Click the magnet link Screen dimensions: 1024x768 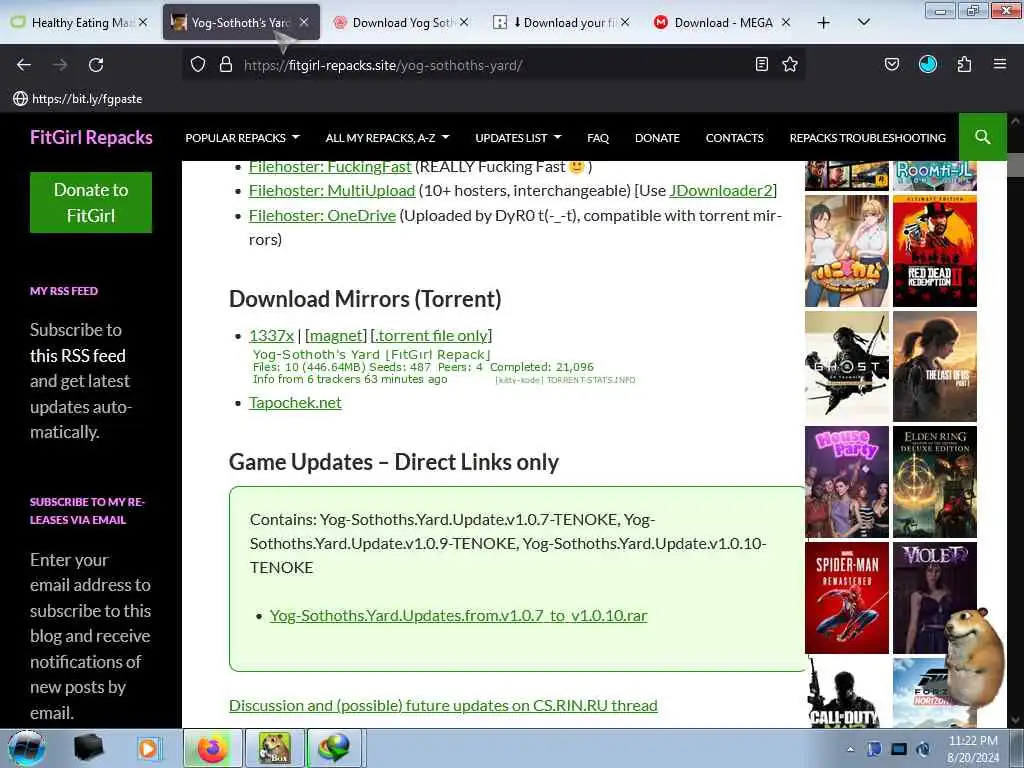[x=336, y=336]
